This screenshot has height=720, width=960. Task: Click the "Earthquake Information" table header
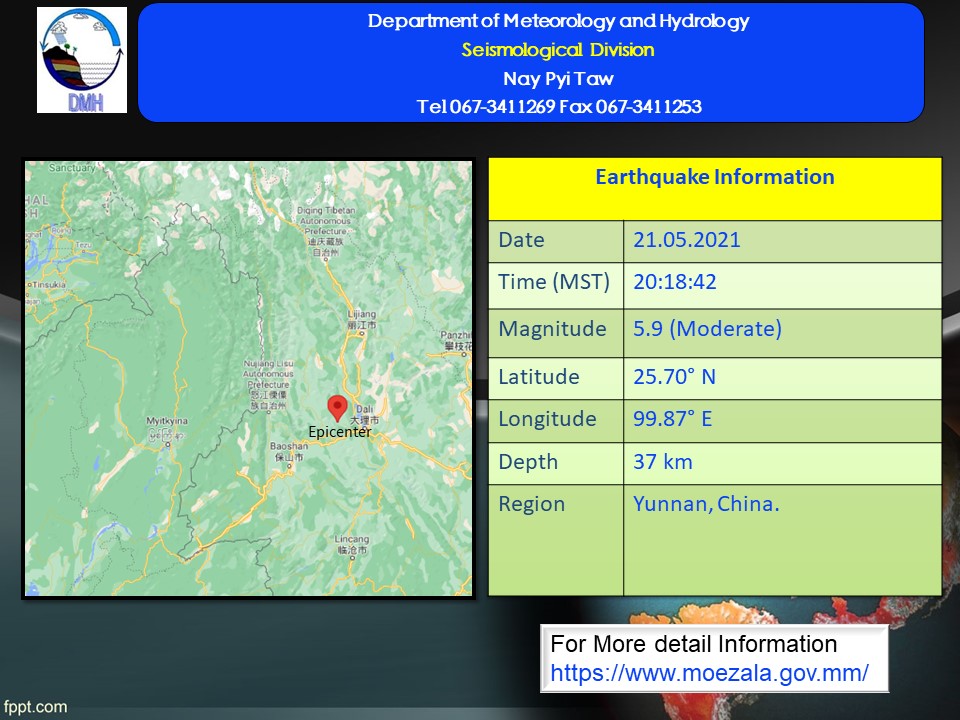pyautogui.click(x=714, y=189)
